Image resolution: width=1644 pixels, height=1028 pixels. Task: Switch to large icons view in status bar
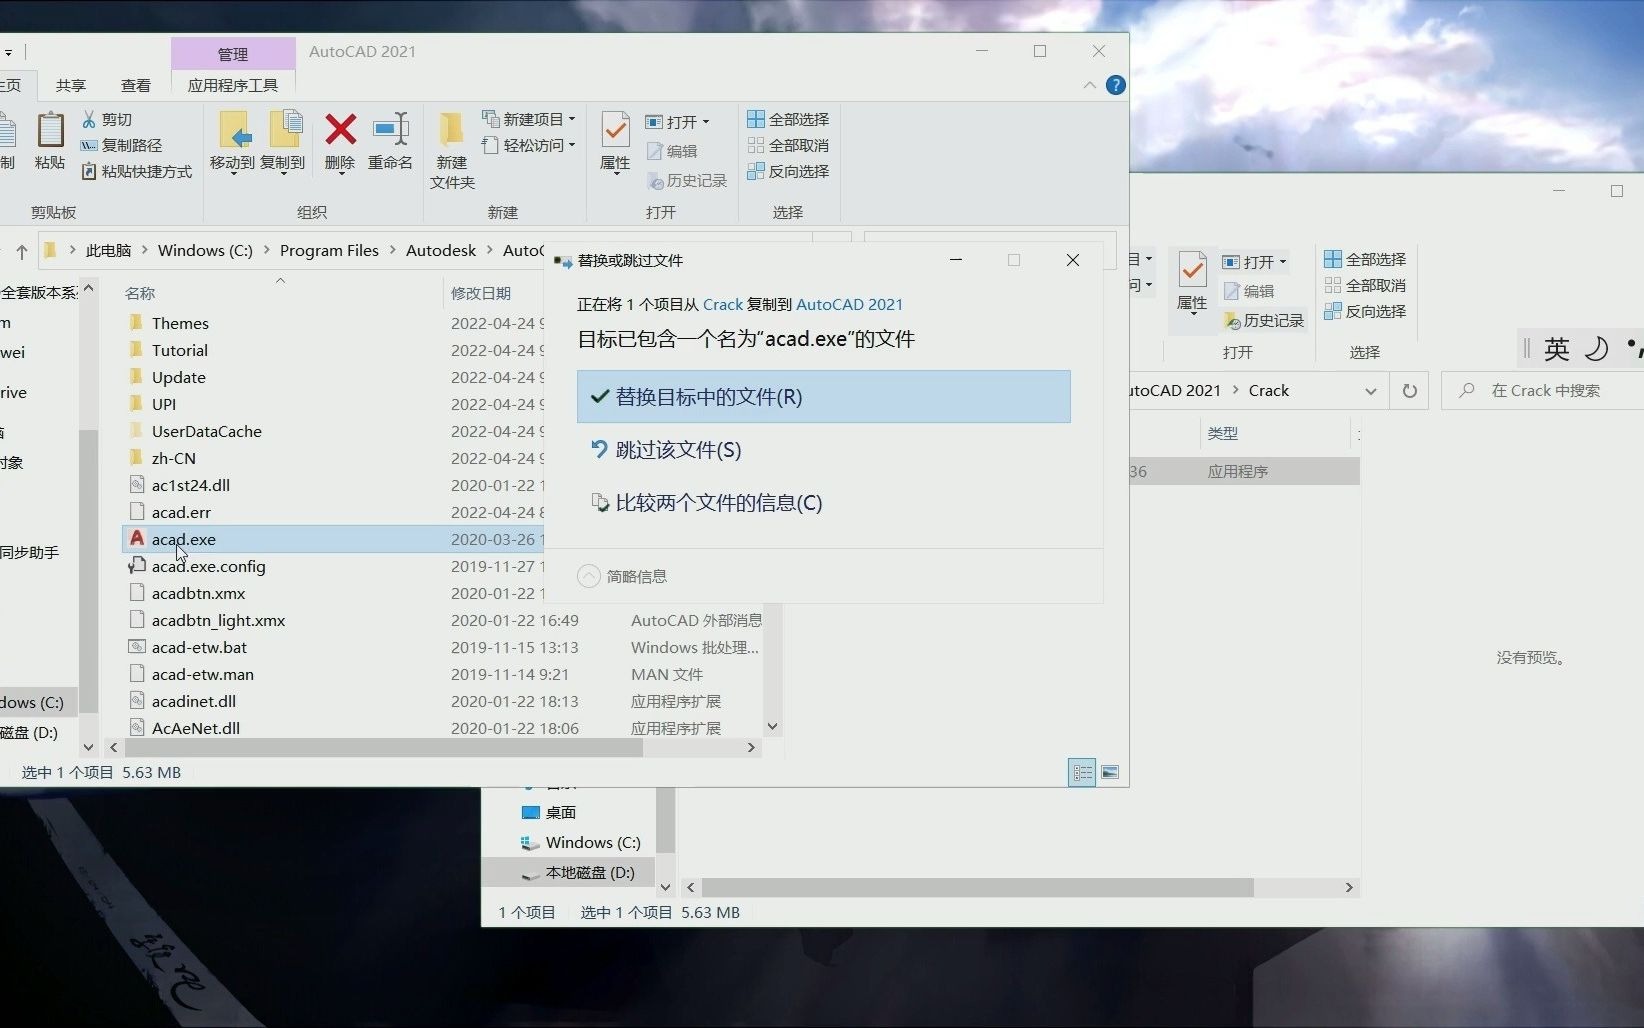click(x=1110, y=772)
